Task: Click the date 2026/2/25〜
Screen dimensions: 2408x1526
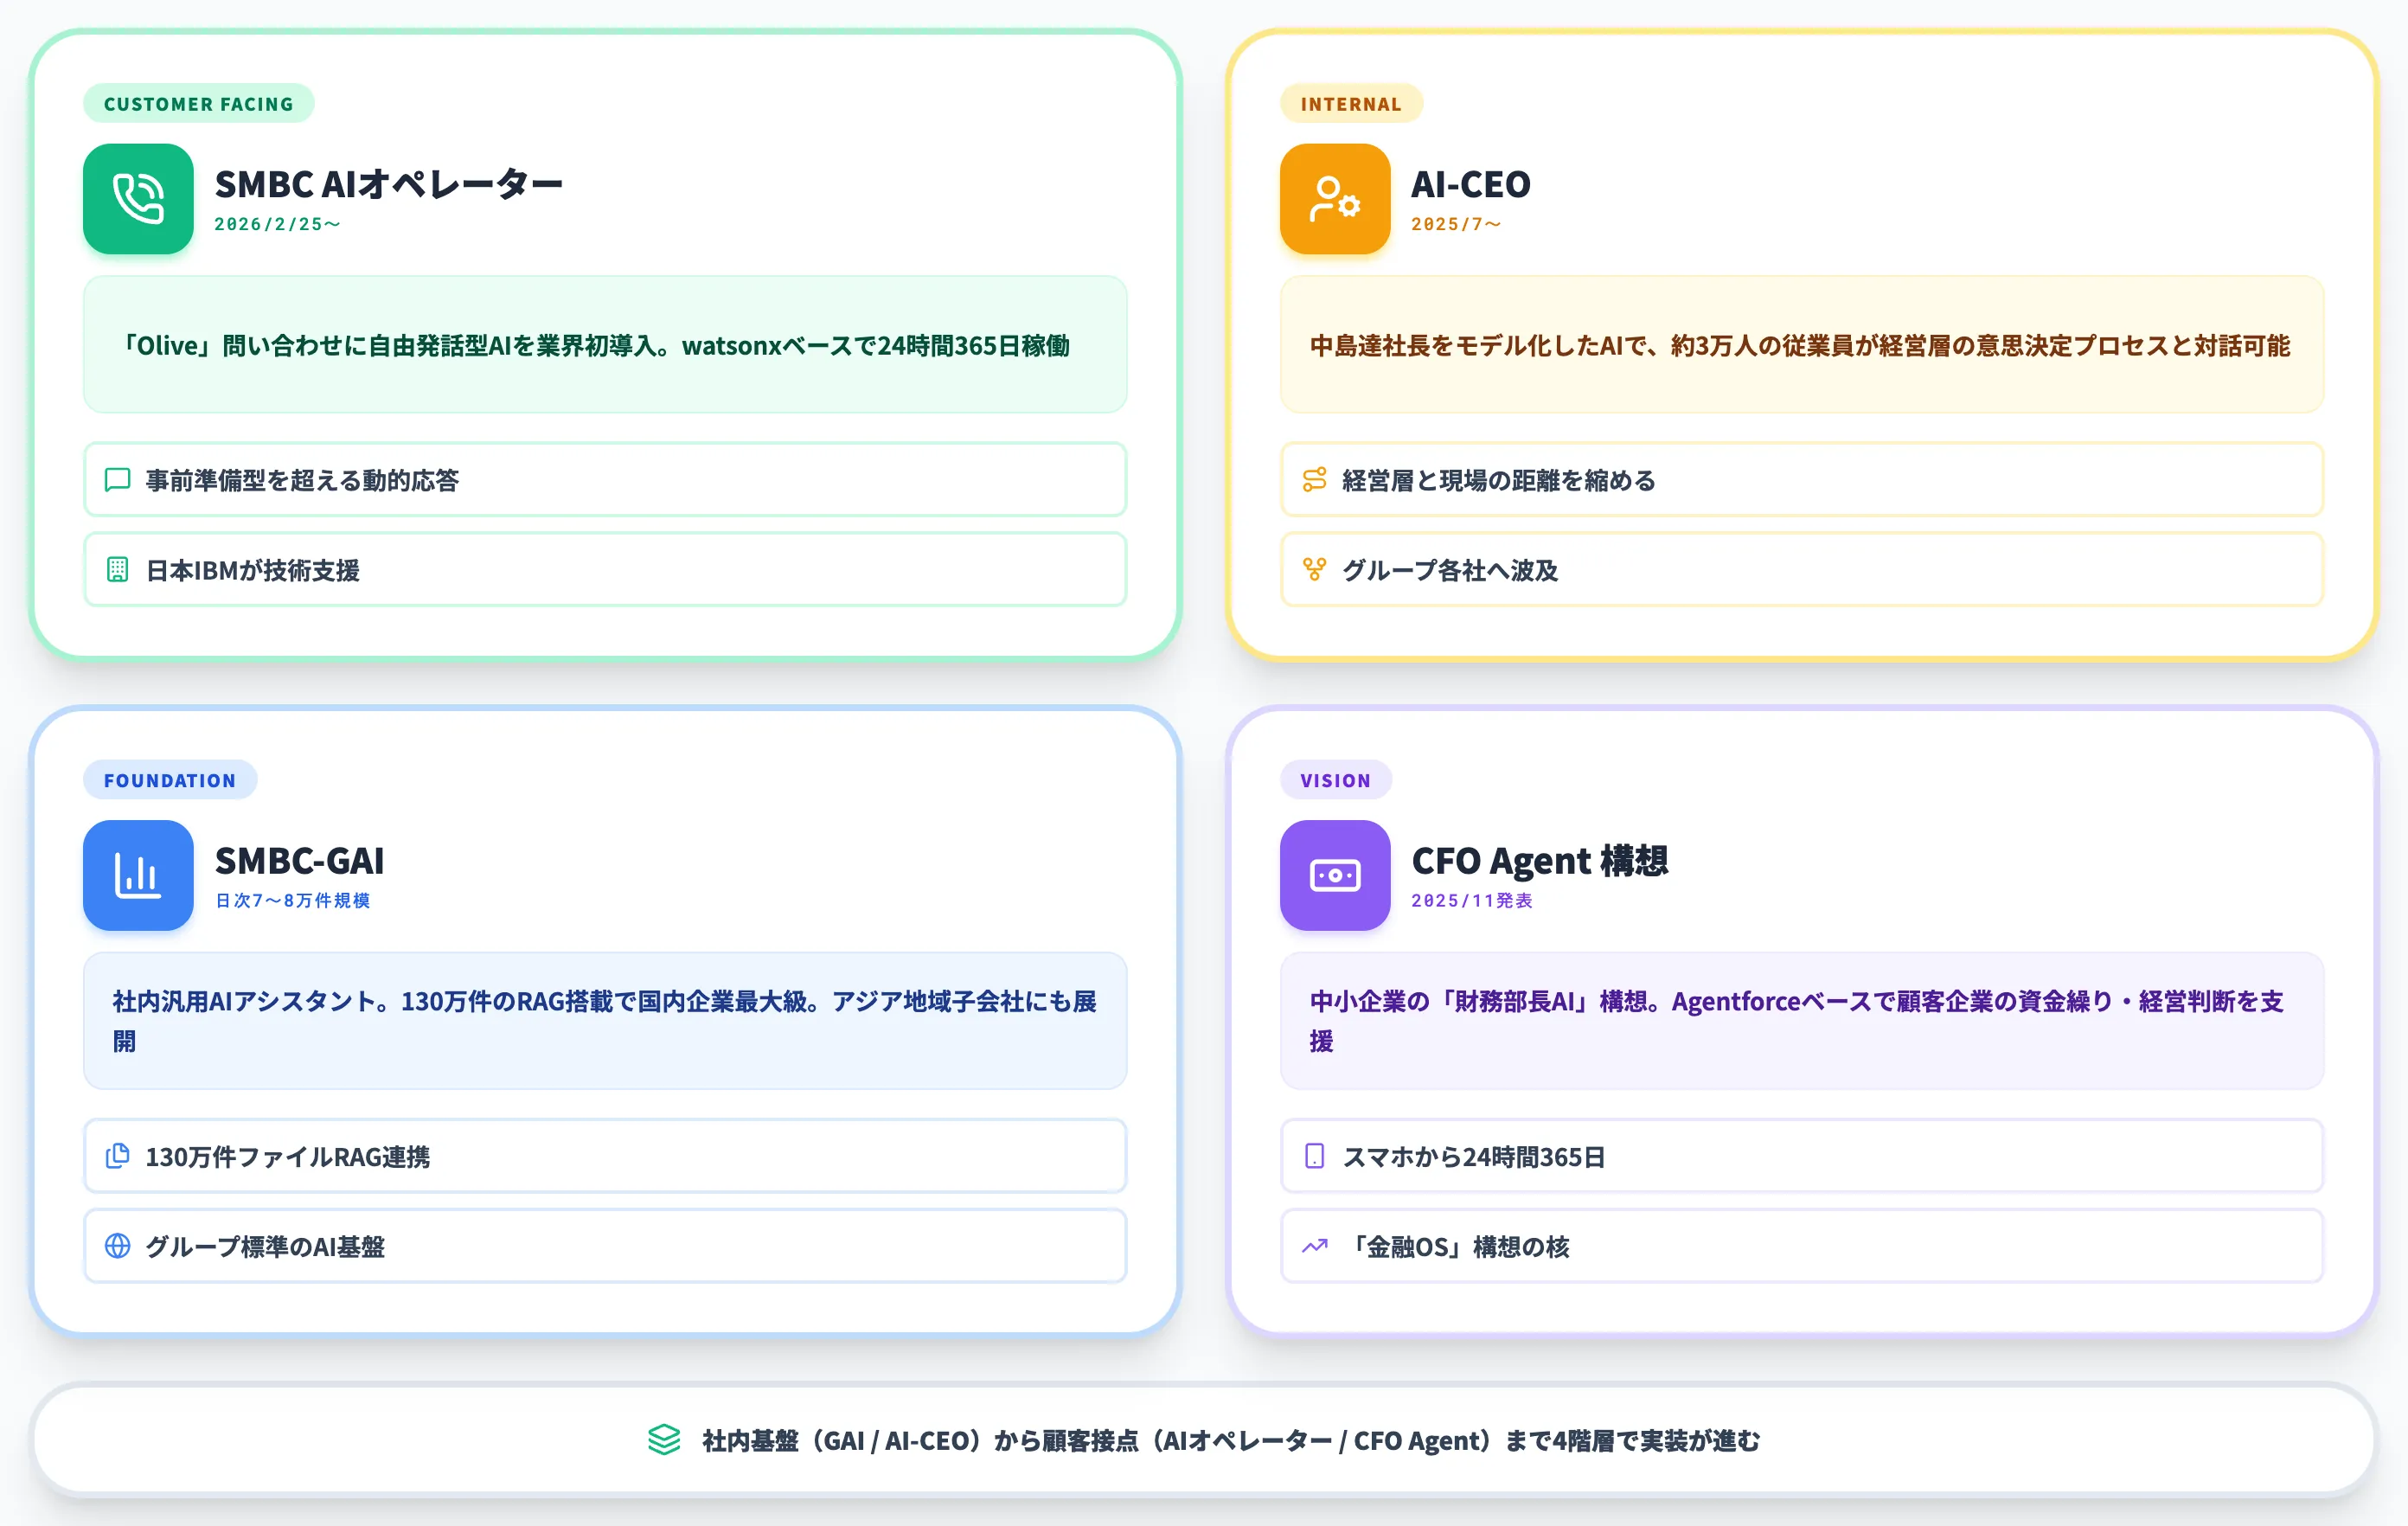Action: point(278,224)
